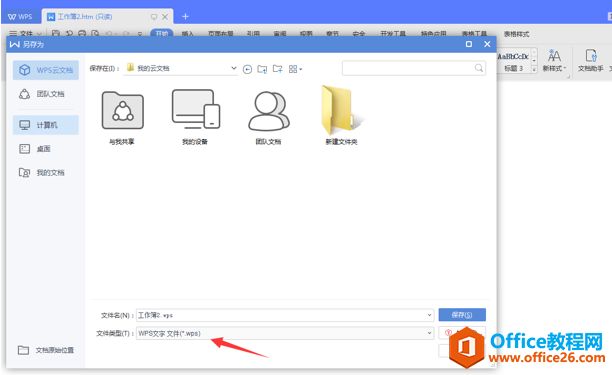This screenshot has height=375, width=612.
Task: Create a new folder via toolbar icon
Action: click(278, 69)
